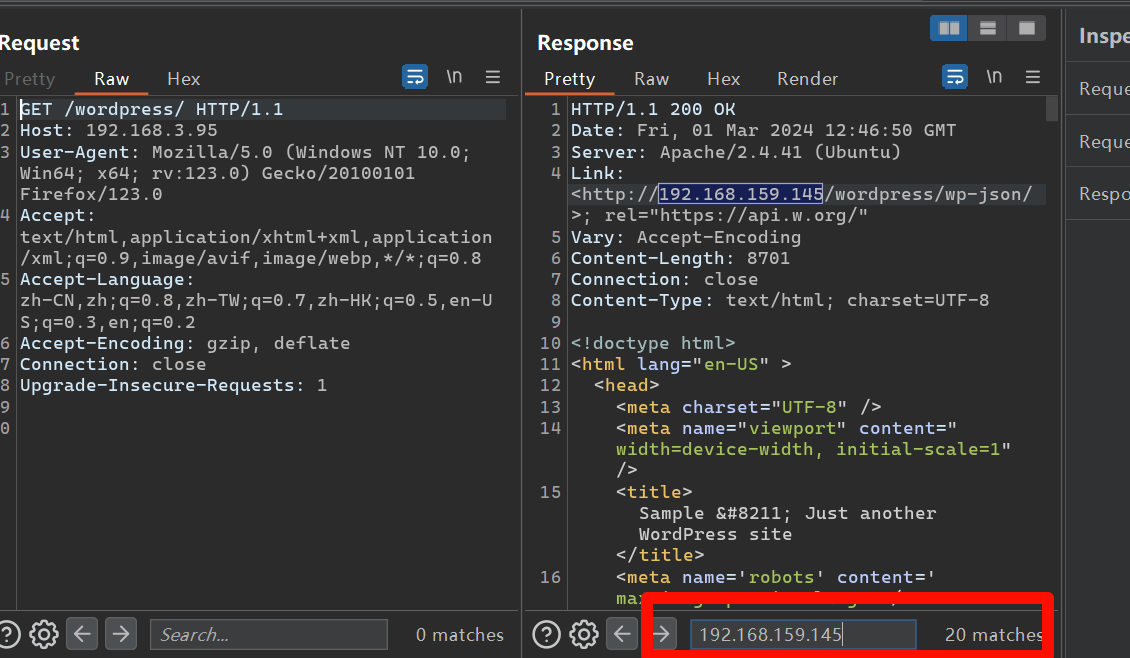1130x658 pixels.
Task: Toggle non-printable characters (\n) in Request panel
Action: 454,77
